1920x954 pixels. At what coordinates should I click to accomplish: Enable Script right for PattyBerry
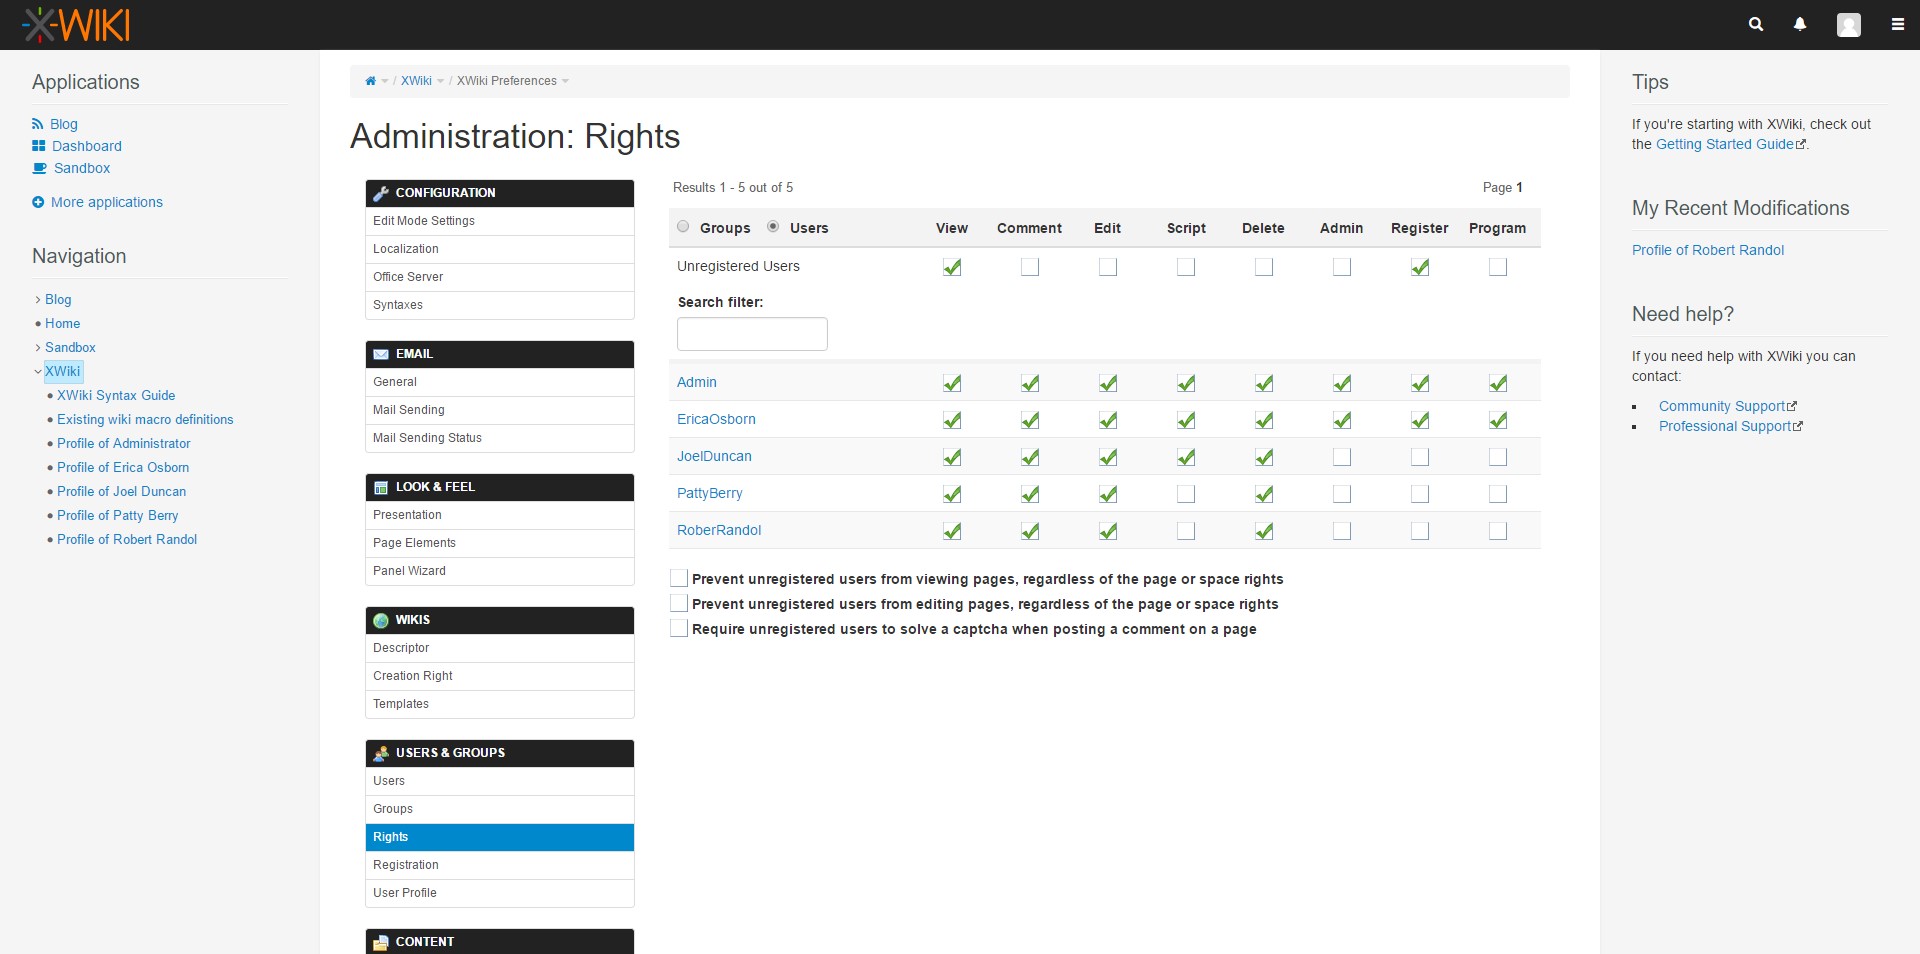click(1186, 494)
